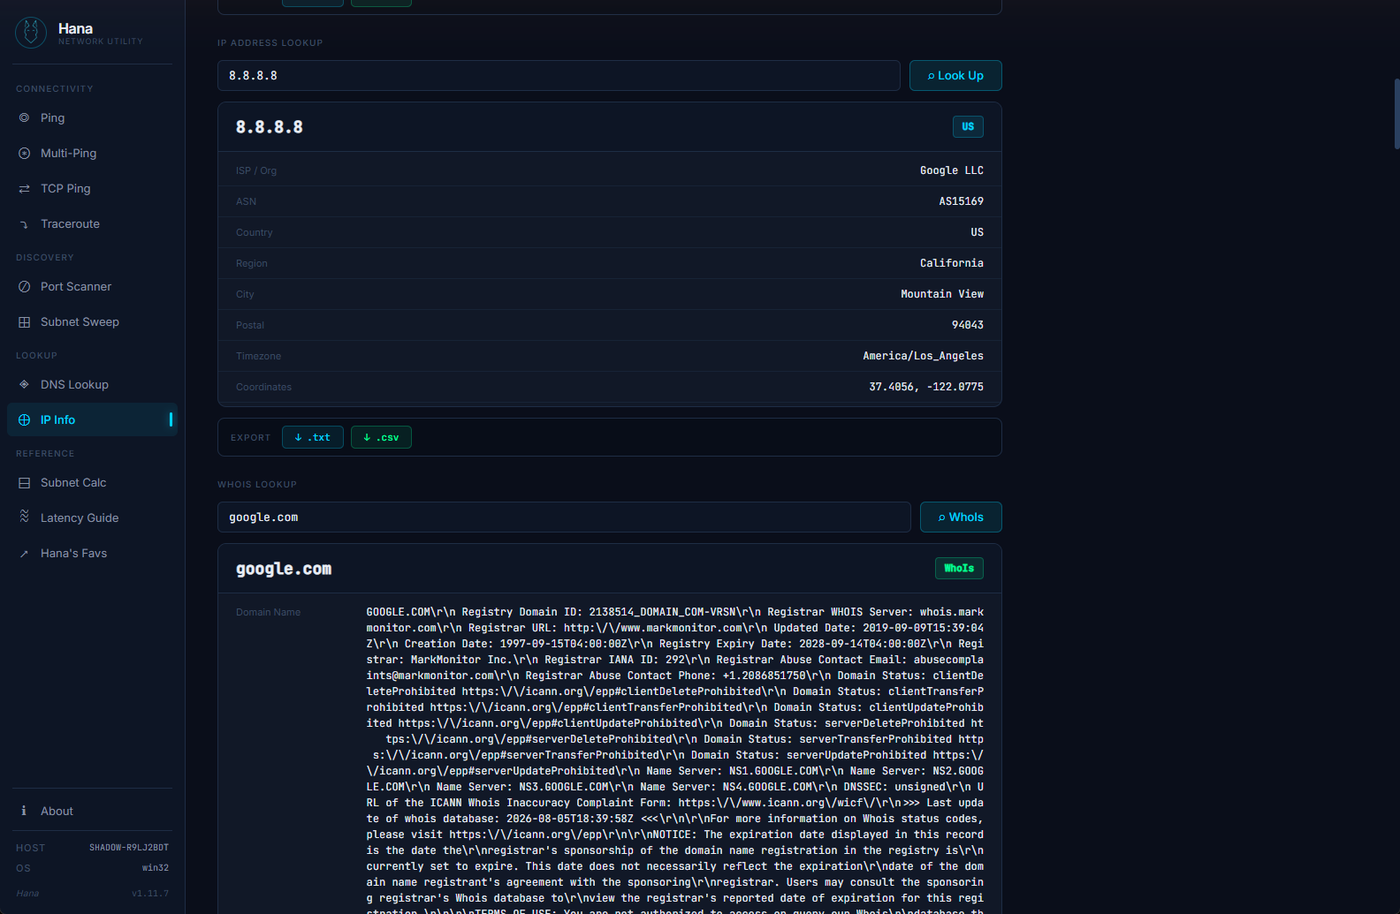Click the green WhoIs badge

pyautogui.click(x=959, y=568)
